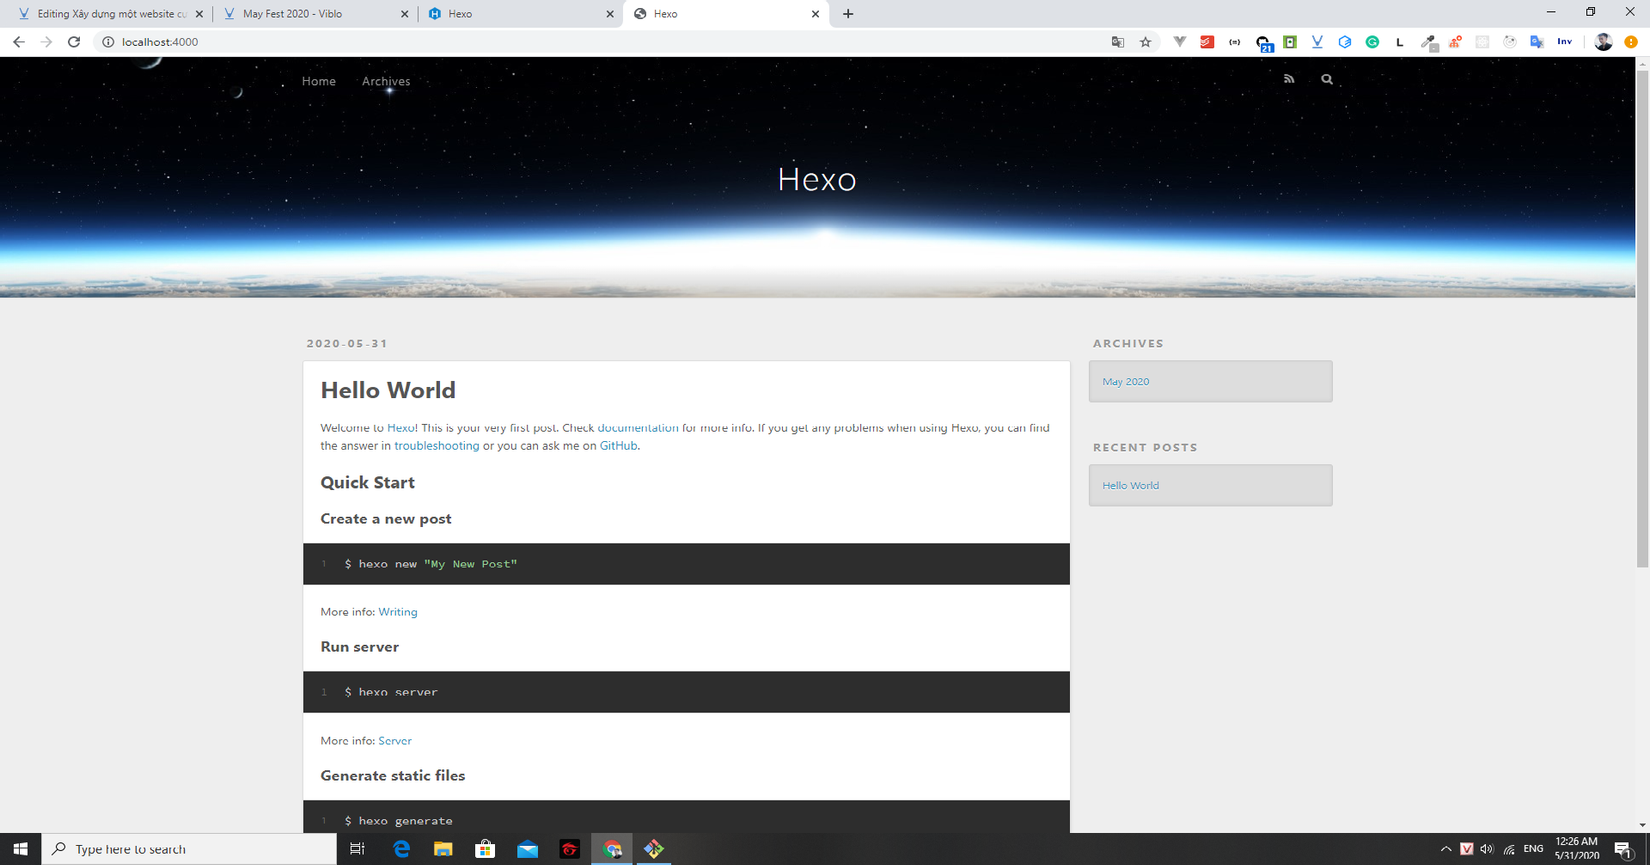The width and height of the screenshot is (1650, 865).
Task: Open the GitHub notifier extension with badge 21
Action: tap(1264, 43)
